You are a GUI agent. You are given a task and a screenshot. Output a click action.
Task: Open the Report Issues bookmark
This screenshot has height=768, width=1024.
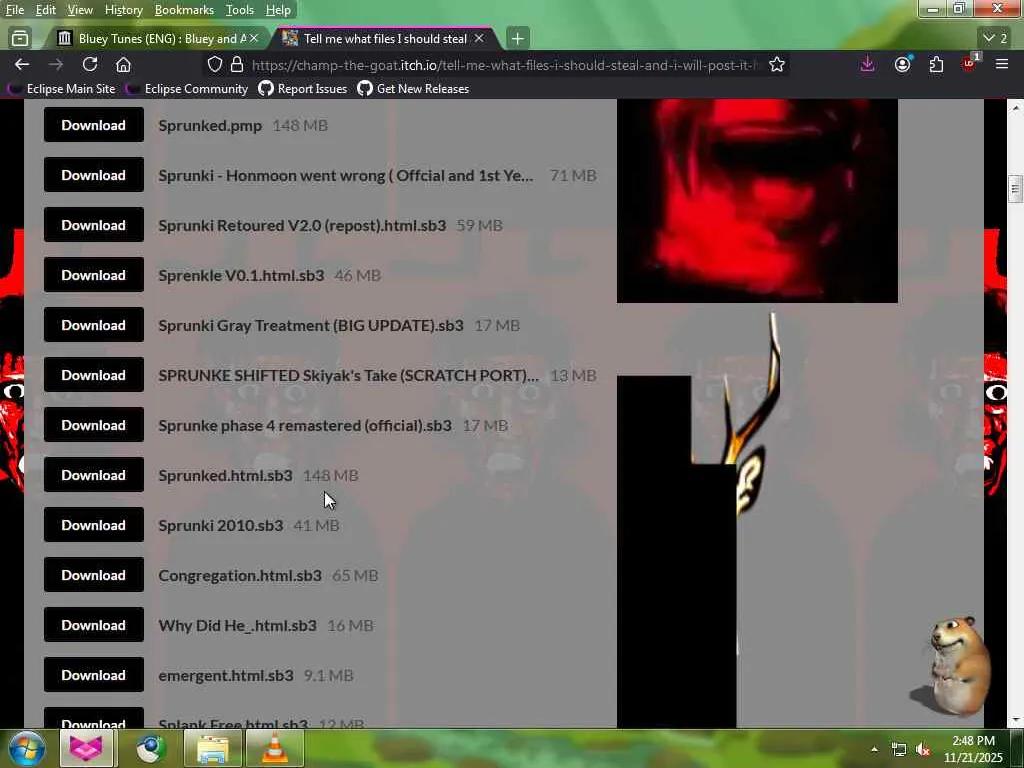point(303,89)
